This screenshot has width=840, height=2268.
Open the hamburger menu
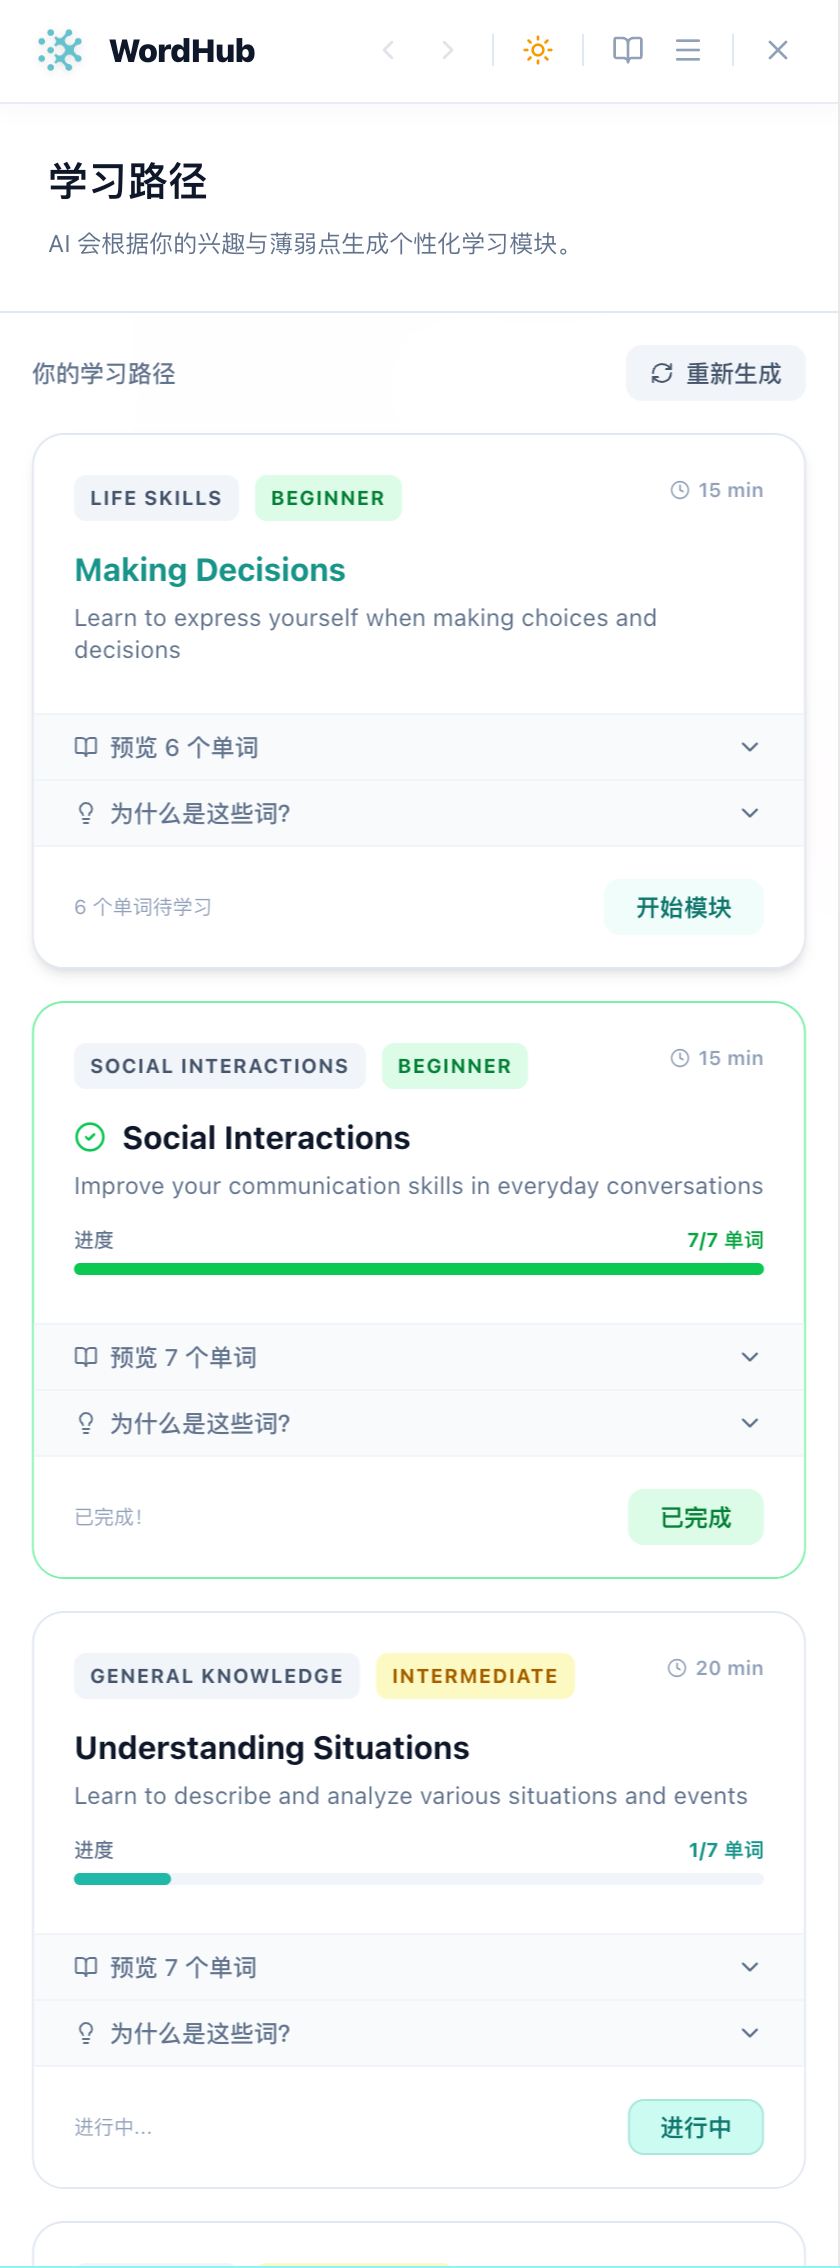(688, 50)
